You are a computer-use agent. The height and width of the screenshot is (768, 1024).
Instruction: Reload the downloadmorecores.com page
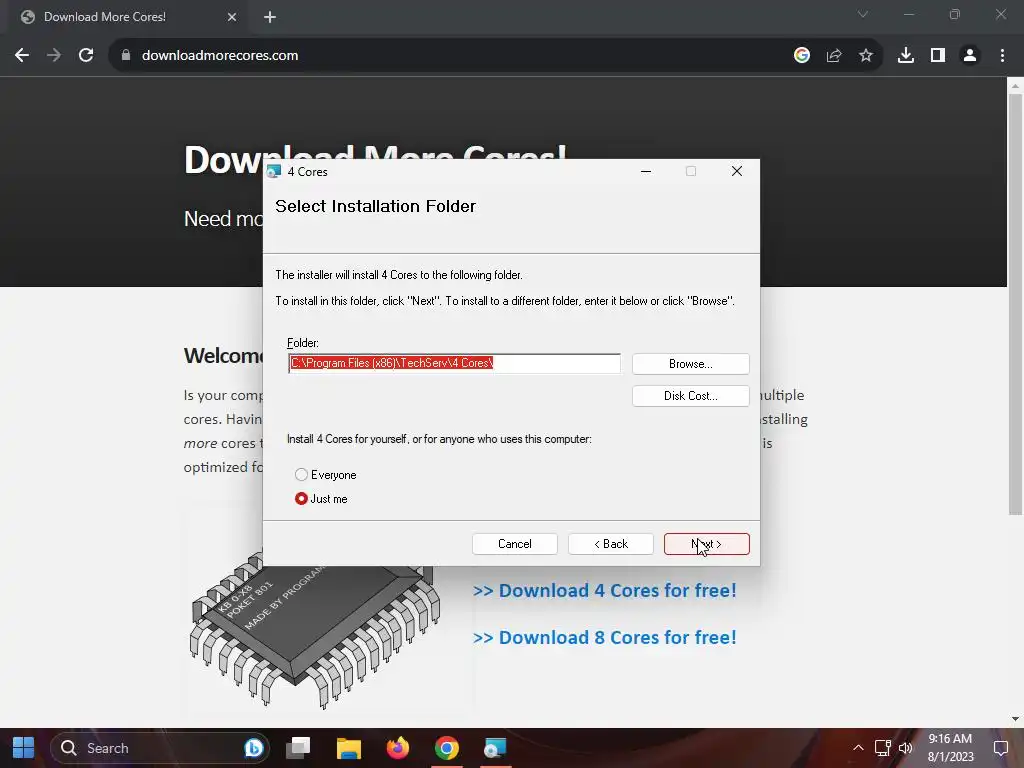[x=86, y=56]
